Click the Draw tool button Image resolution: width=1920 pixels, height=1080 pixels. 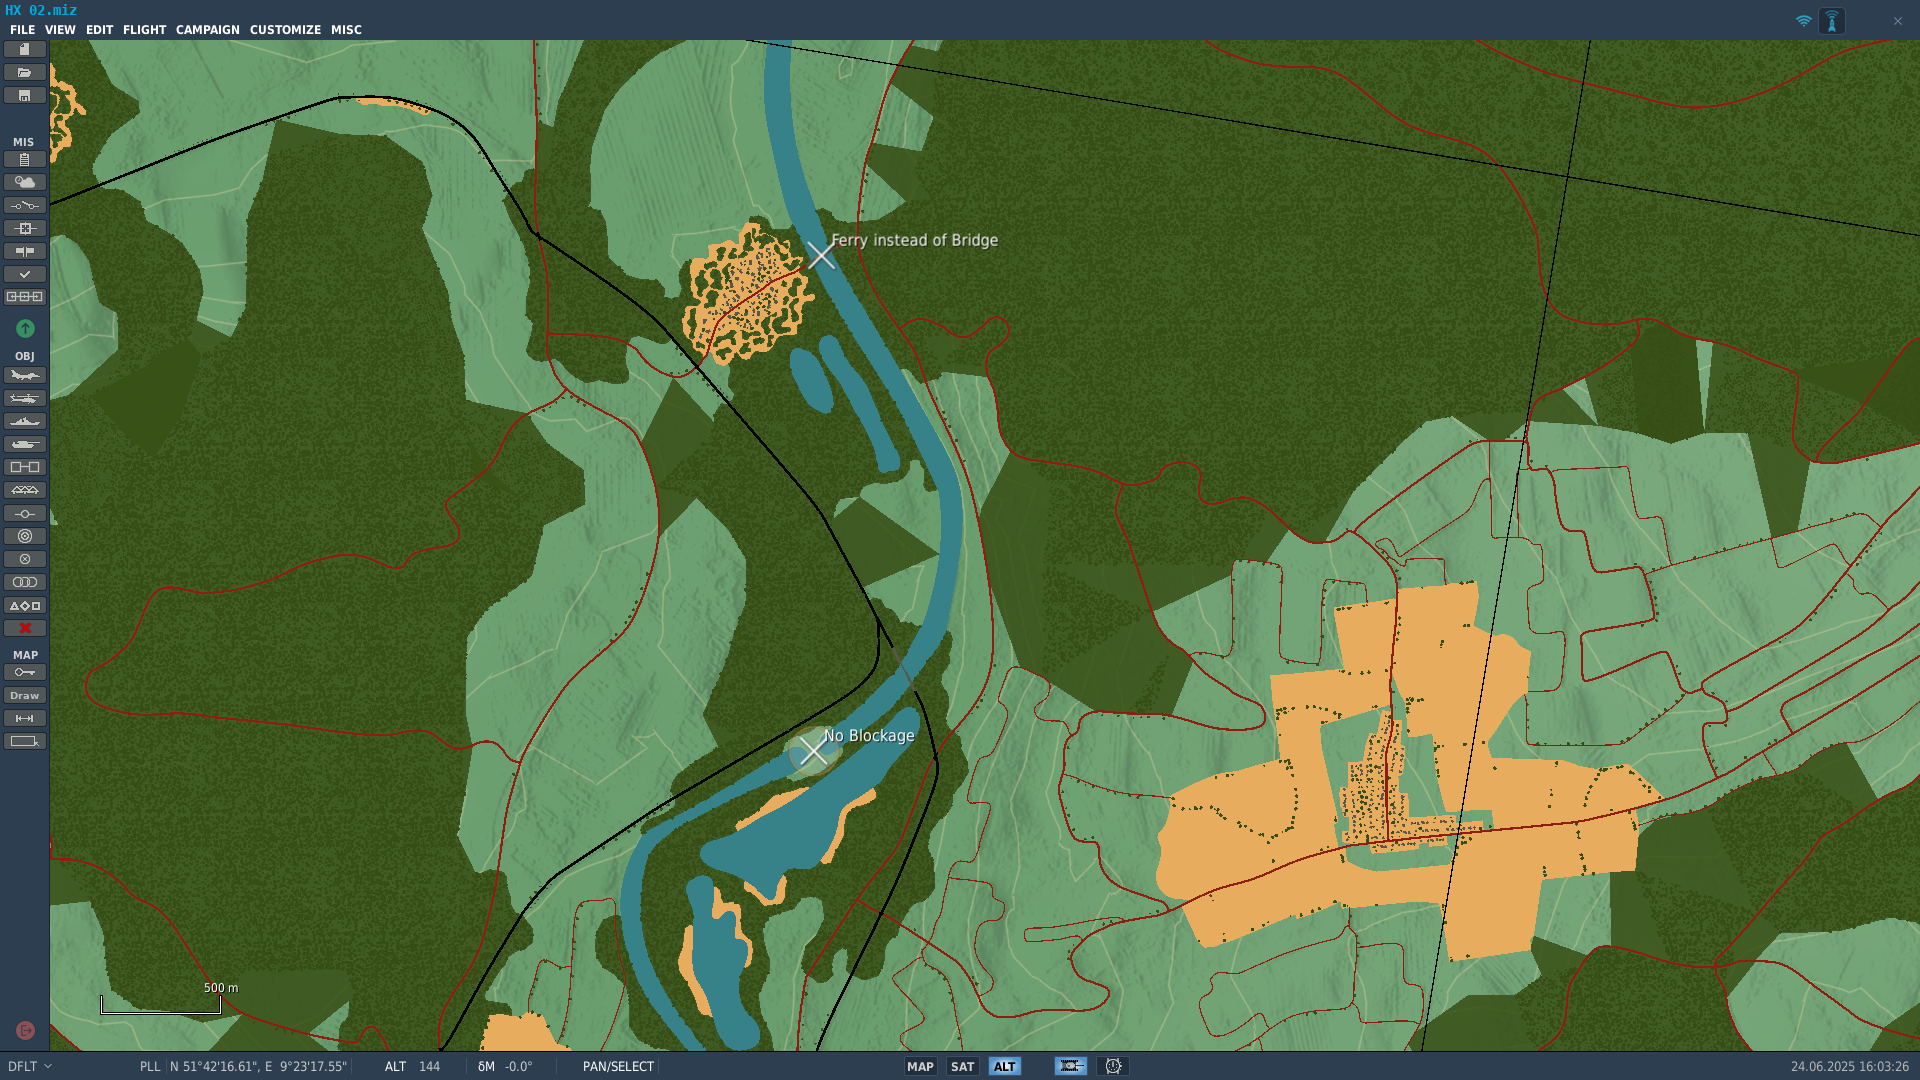[24, 695]
